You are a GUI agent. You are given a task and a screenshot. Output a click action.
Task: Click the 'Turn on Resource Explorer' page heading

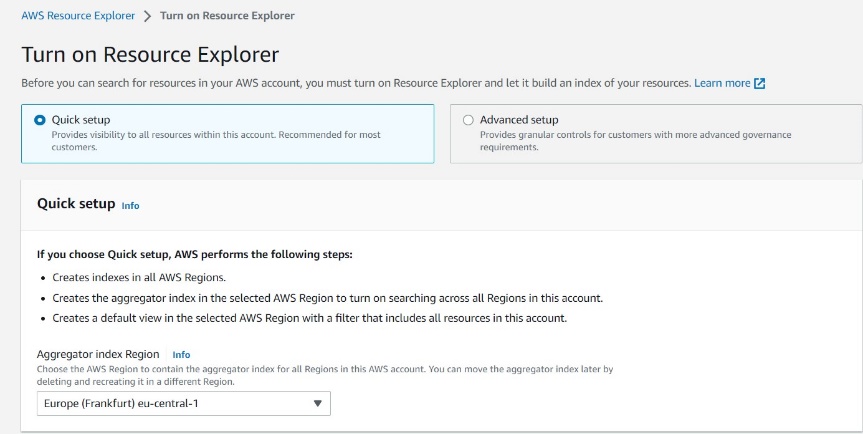click(x=150, y=54)
